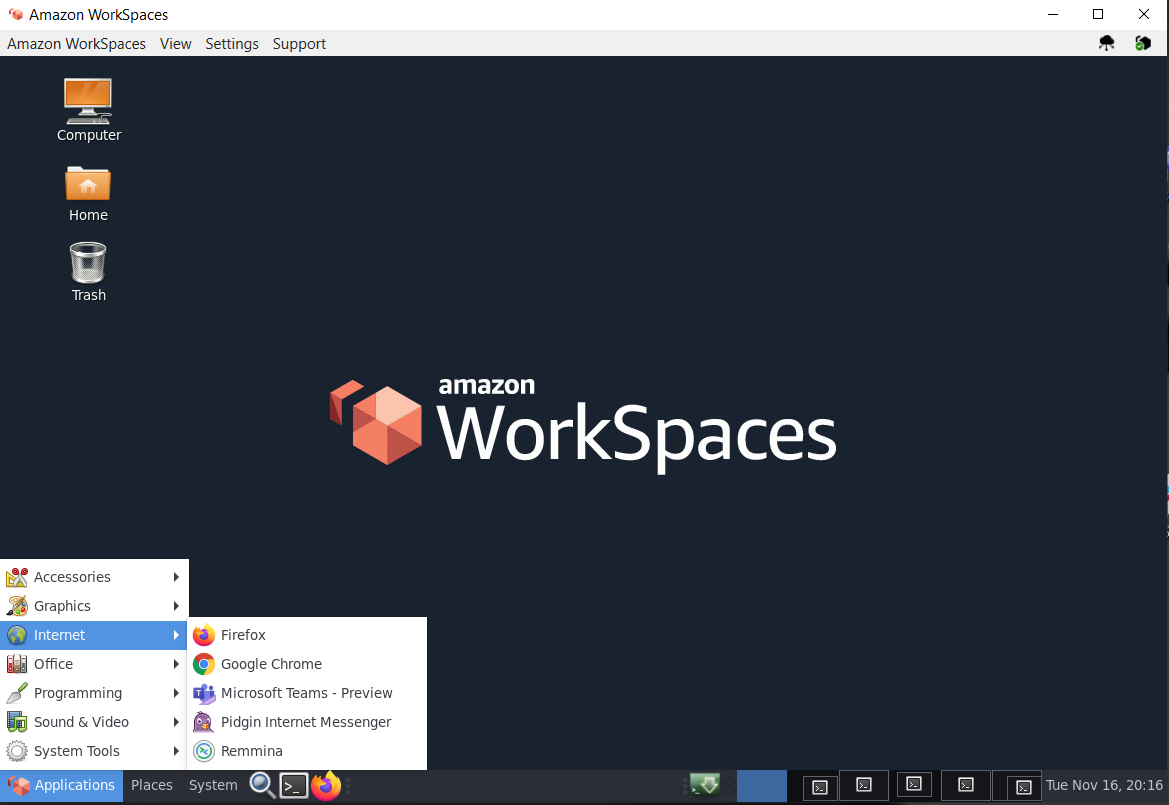The height and width of the screenshot is (805, 1169).
Task: Minimize the Amazon WorkSpaces window
Action: click(x=1053, y=14)
